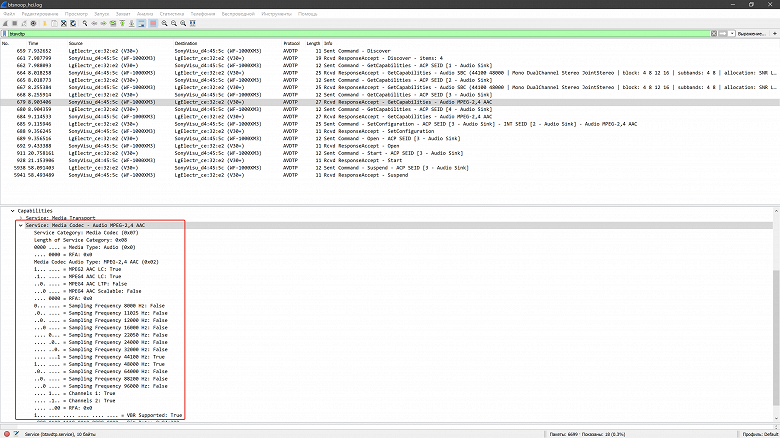The width and height of the screenshot is (780, 438).
Task: Click the find packet magnifier icon
Action: point(85,23)
